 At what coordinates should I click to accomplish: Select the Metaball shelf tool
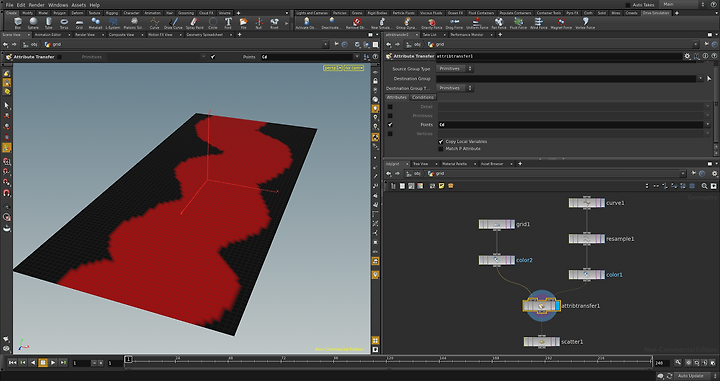96,23
